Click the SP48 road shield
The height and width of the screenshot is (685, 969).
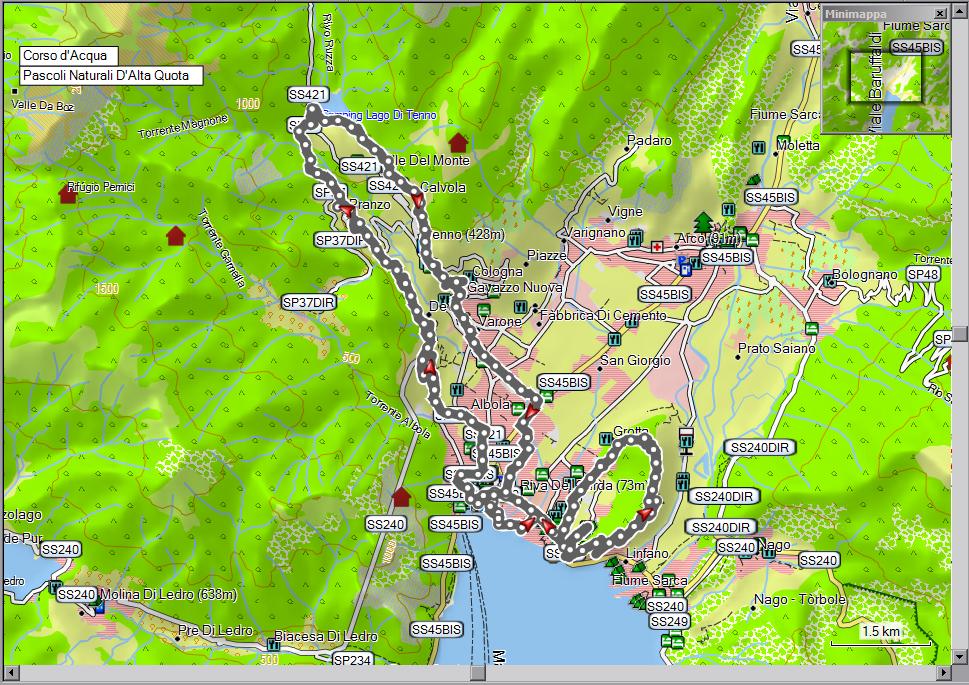[923, 274]
